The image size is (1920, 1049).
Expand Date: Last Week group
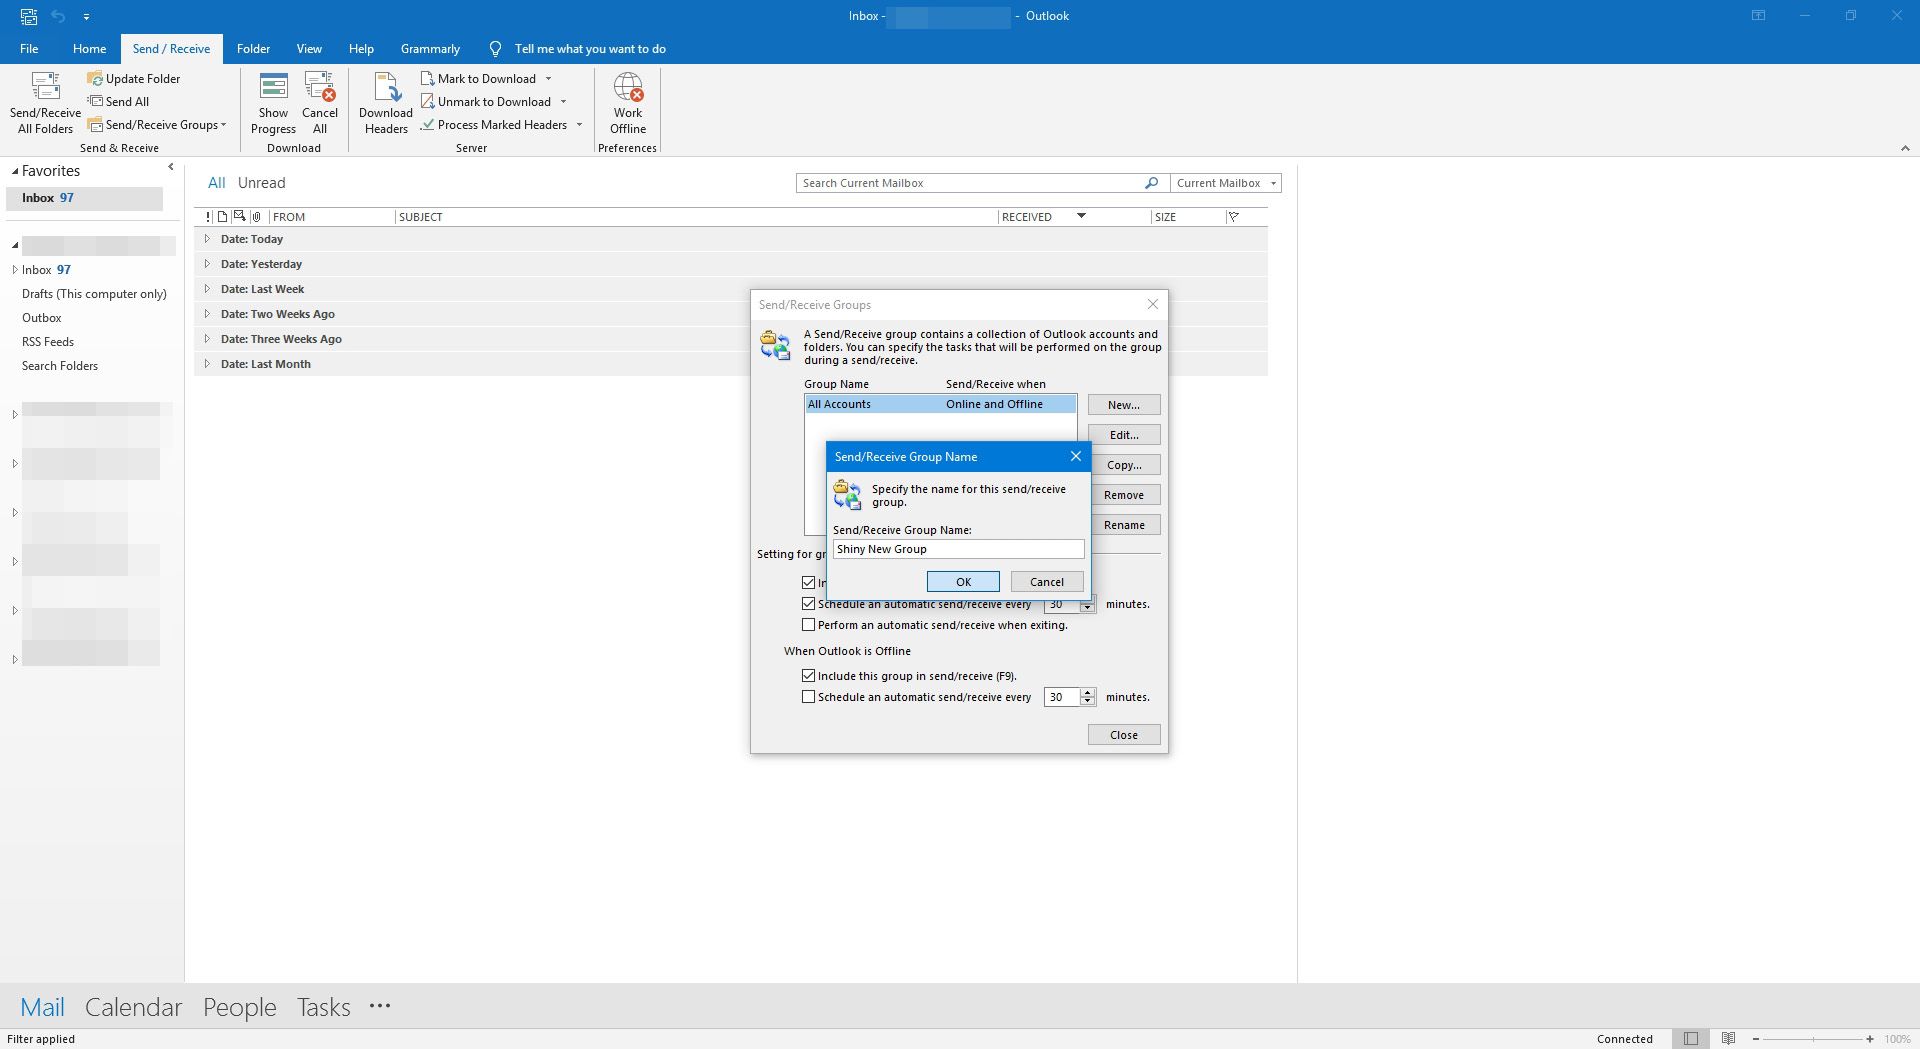[x=207, y=289]
